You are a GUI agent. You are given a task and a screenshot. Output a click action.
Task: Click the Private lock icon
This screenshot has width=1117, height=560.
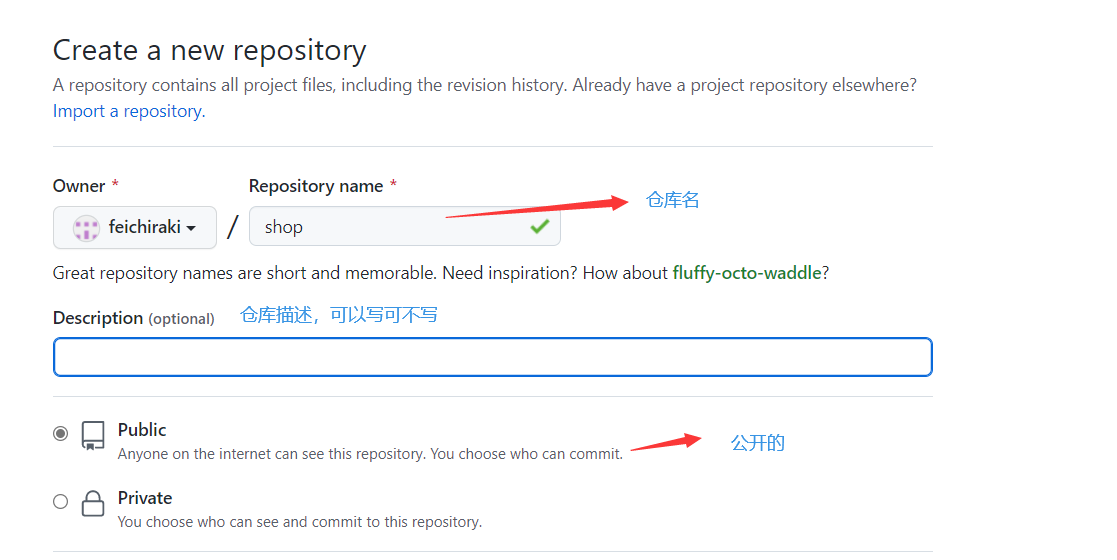click(x=93, y=503)
